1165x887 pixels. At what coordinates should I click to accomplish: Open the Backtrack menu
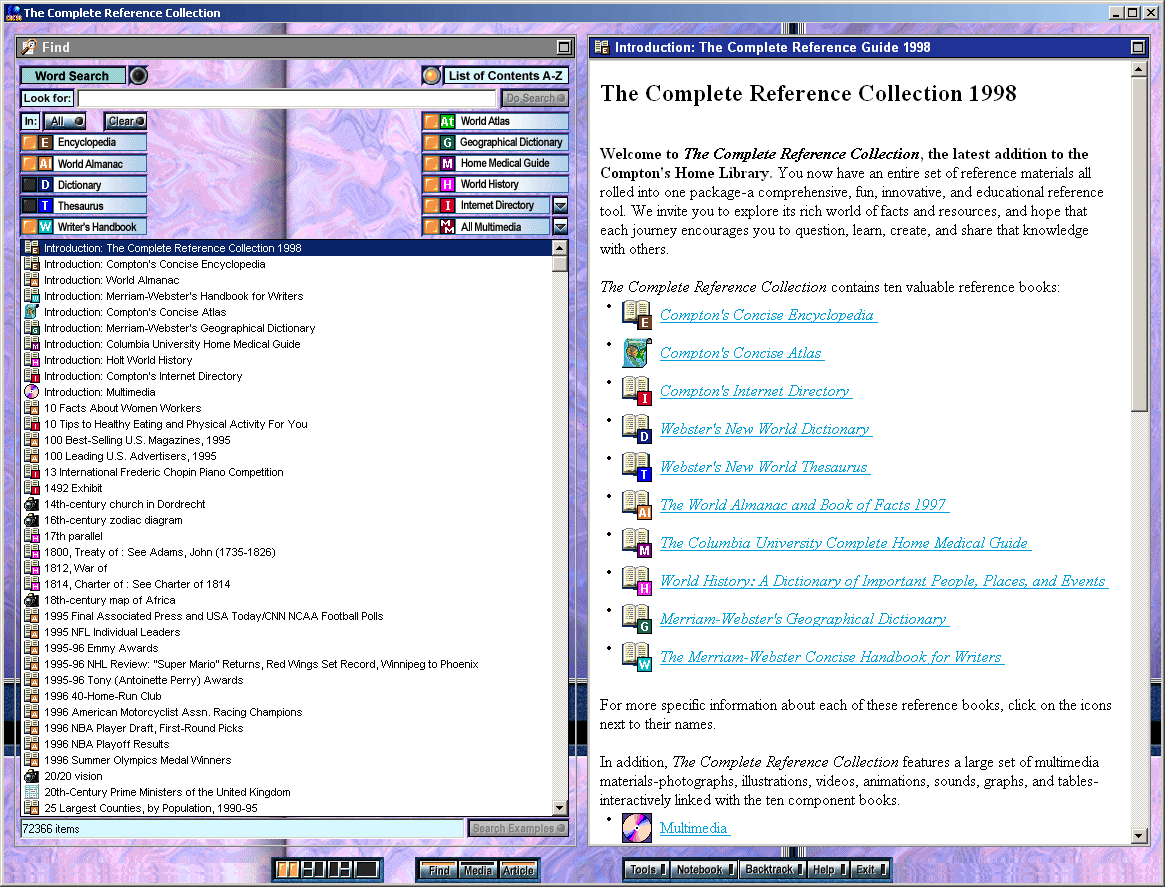pos(772,870)
